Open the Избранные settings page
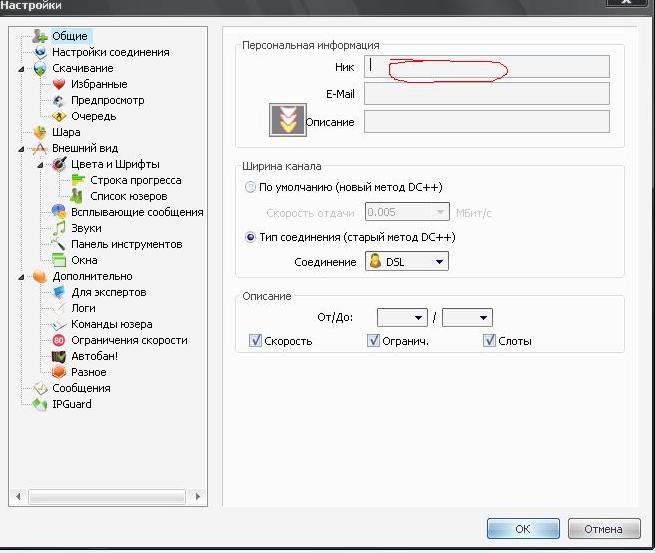The width and height of the screenshot is (655, 553). [x=99, y=84]
